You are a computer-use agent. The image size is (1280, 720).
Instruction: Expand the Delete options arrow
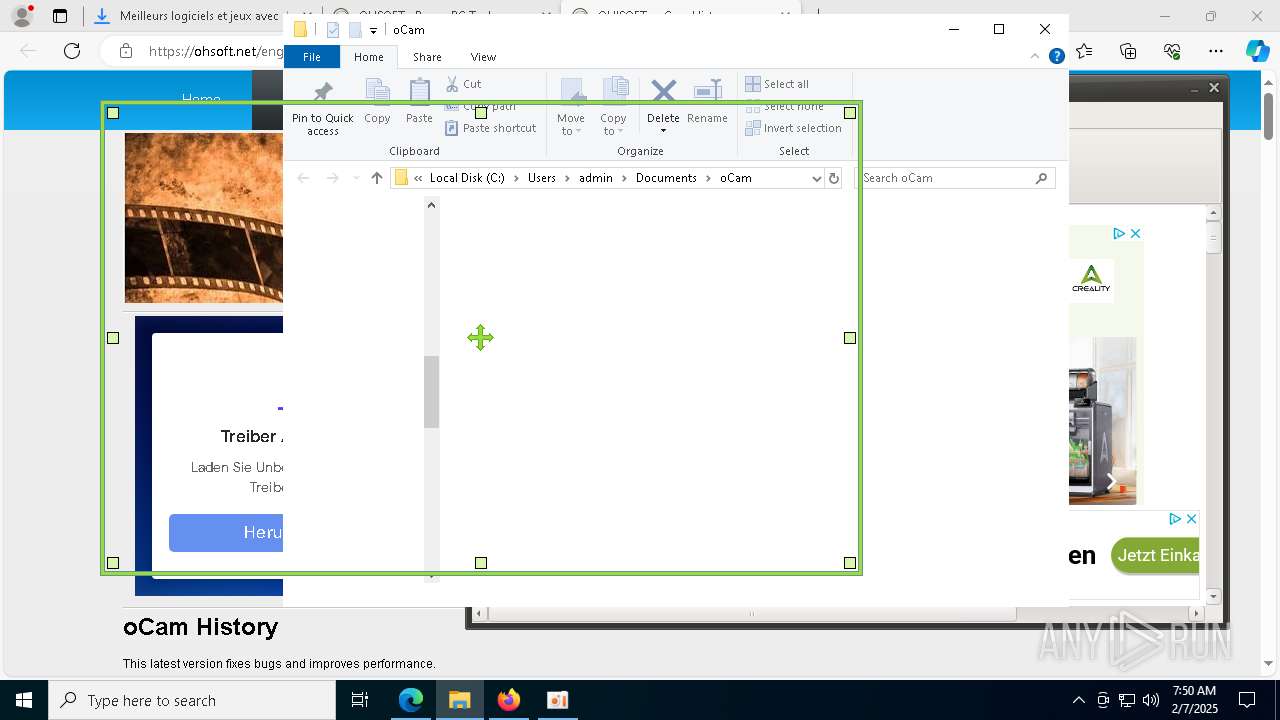(663, 131)
